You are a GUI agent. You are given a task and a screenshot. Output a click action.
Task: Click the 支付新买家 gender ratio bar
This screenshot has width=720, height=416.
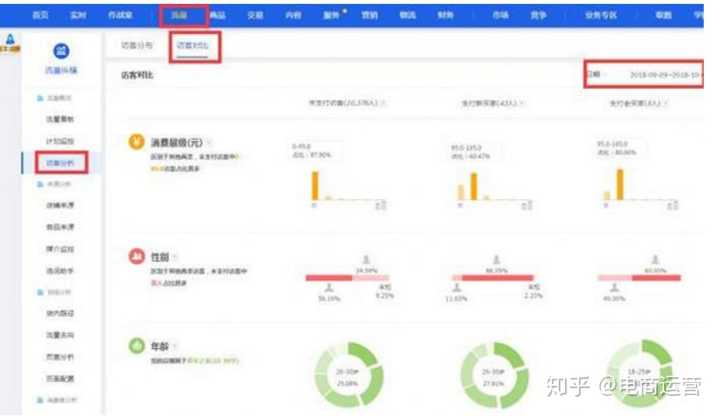493,278
